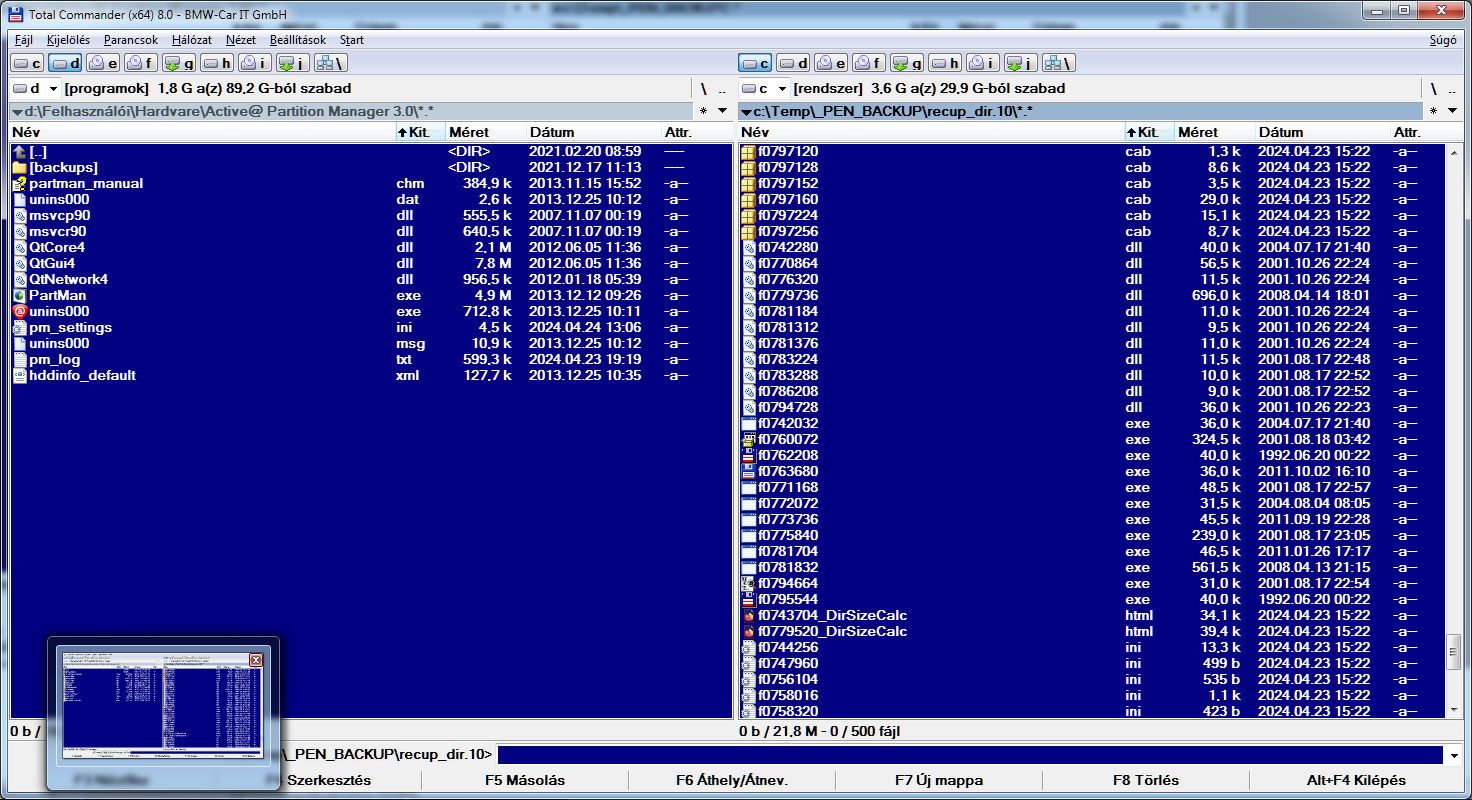1472x800 pixels.
Task: Click the partman_manual help file icon
Action: (x=20, y=184)
